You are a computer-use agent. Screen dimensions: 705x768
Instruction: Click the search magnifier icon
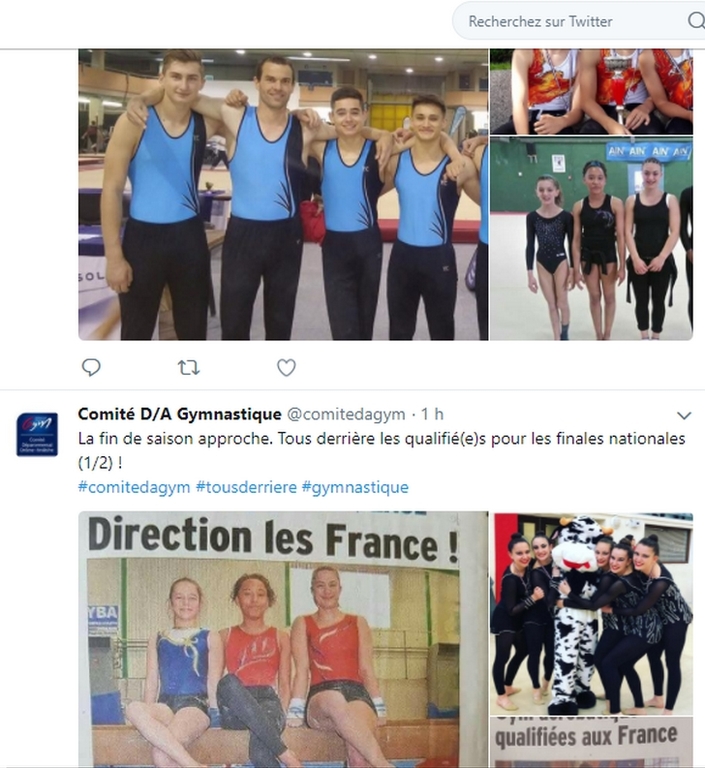696,21
